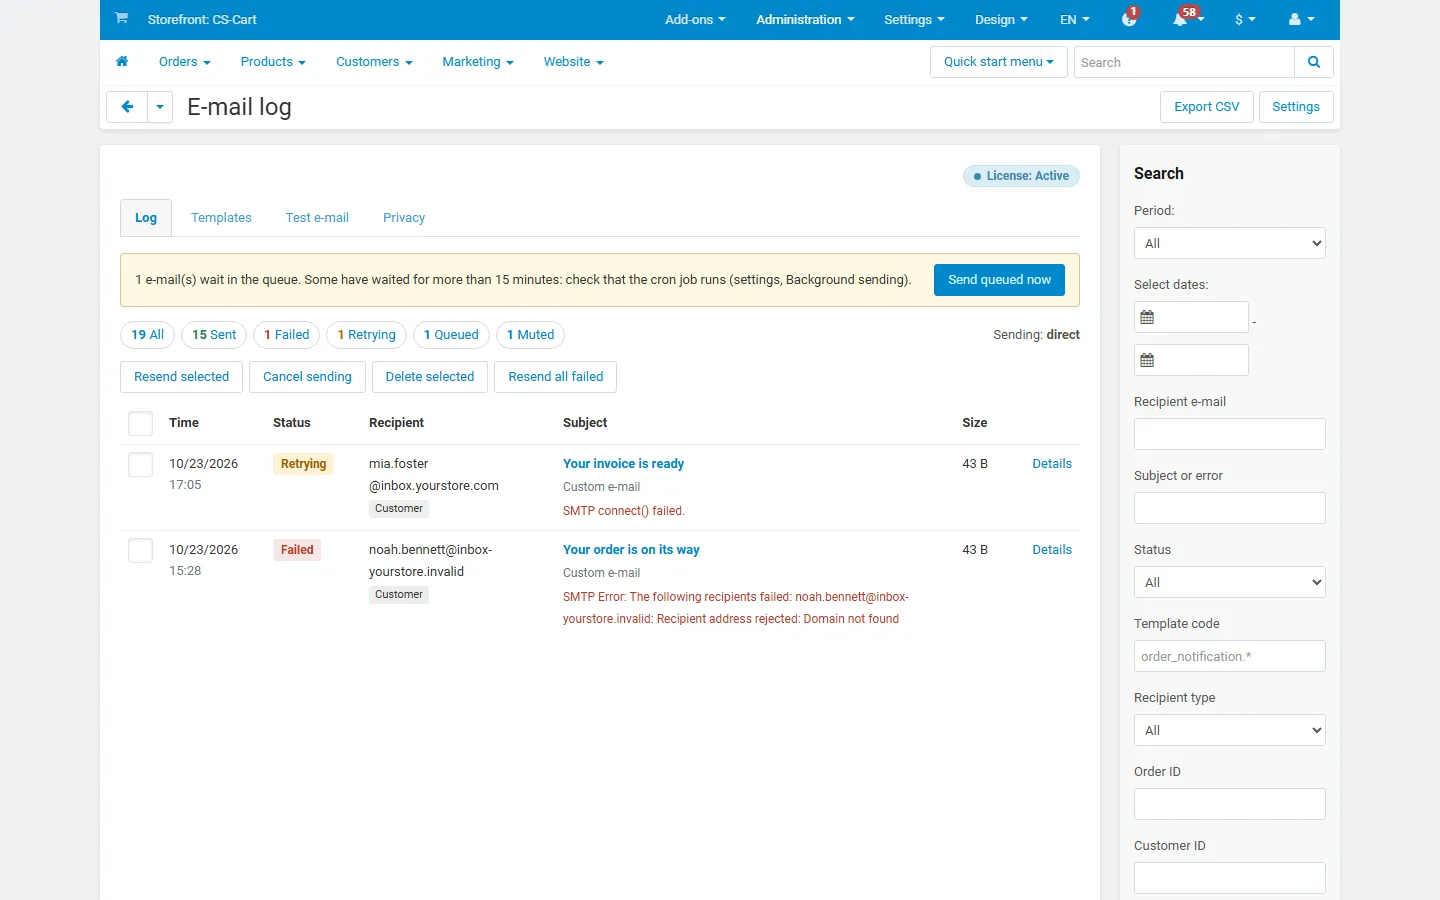Open the dropdown caret beside the back arrow

160,107
